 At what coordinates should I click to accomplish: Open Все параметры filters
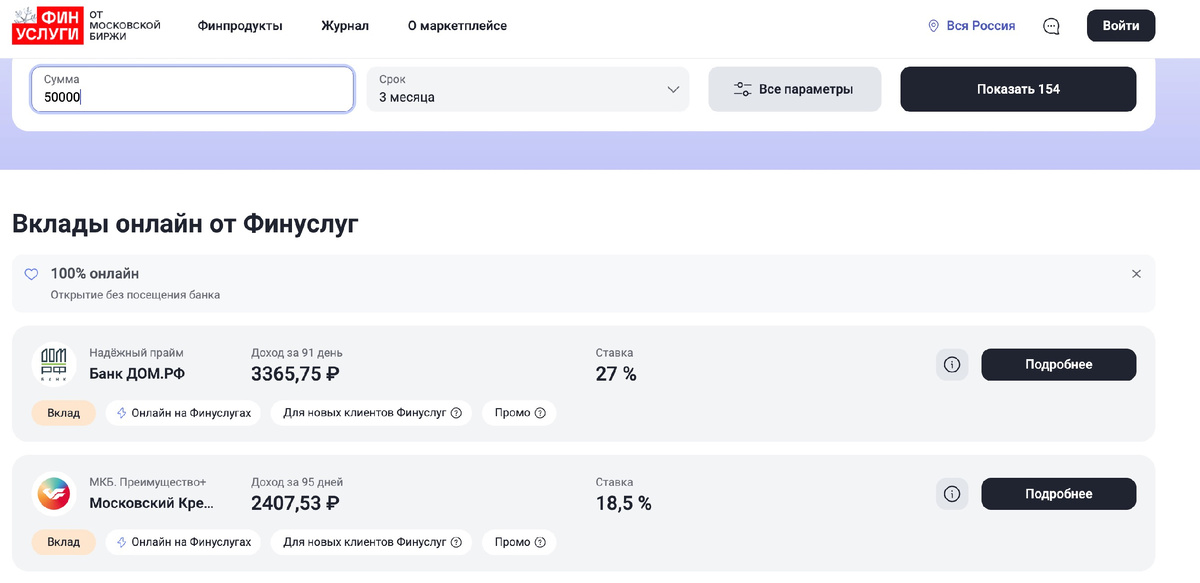click(795, 89)
